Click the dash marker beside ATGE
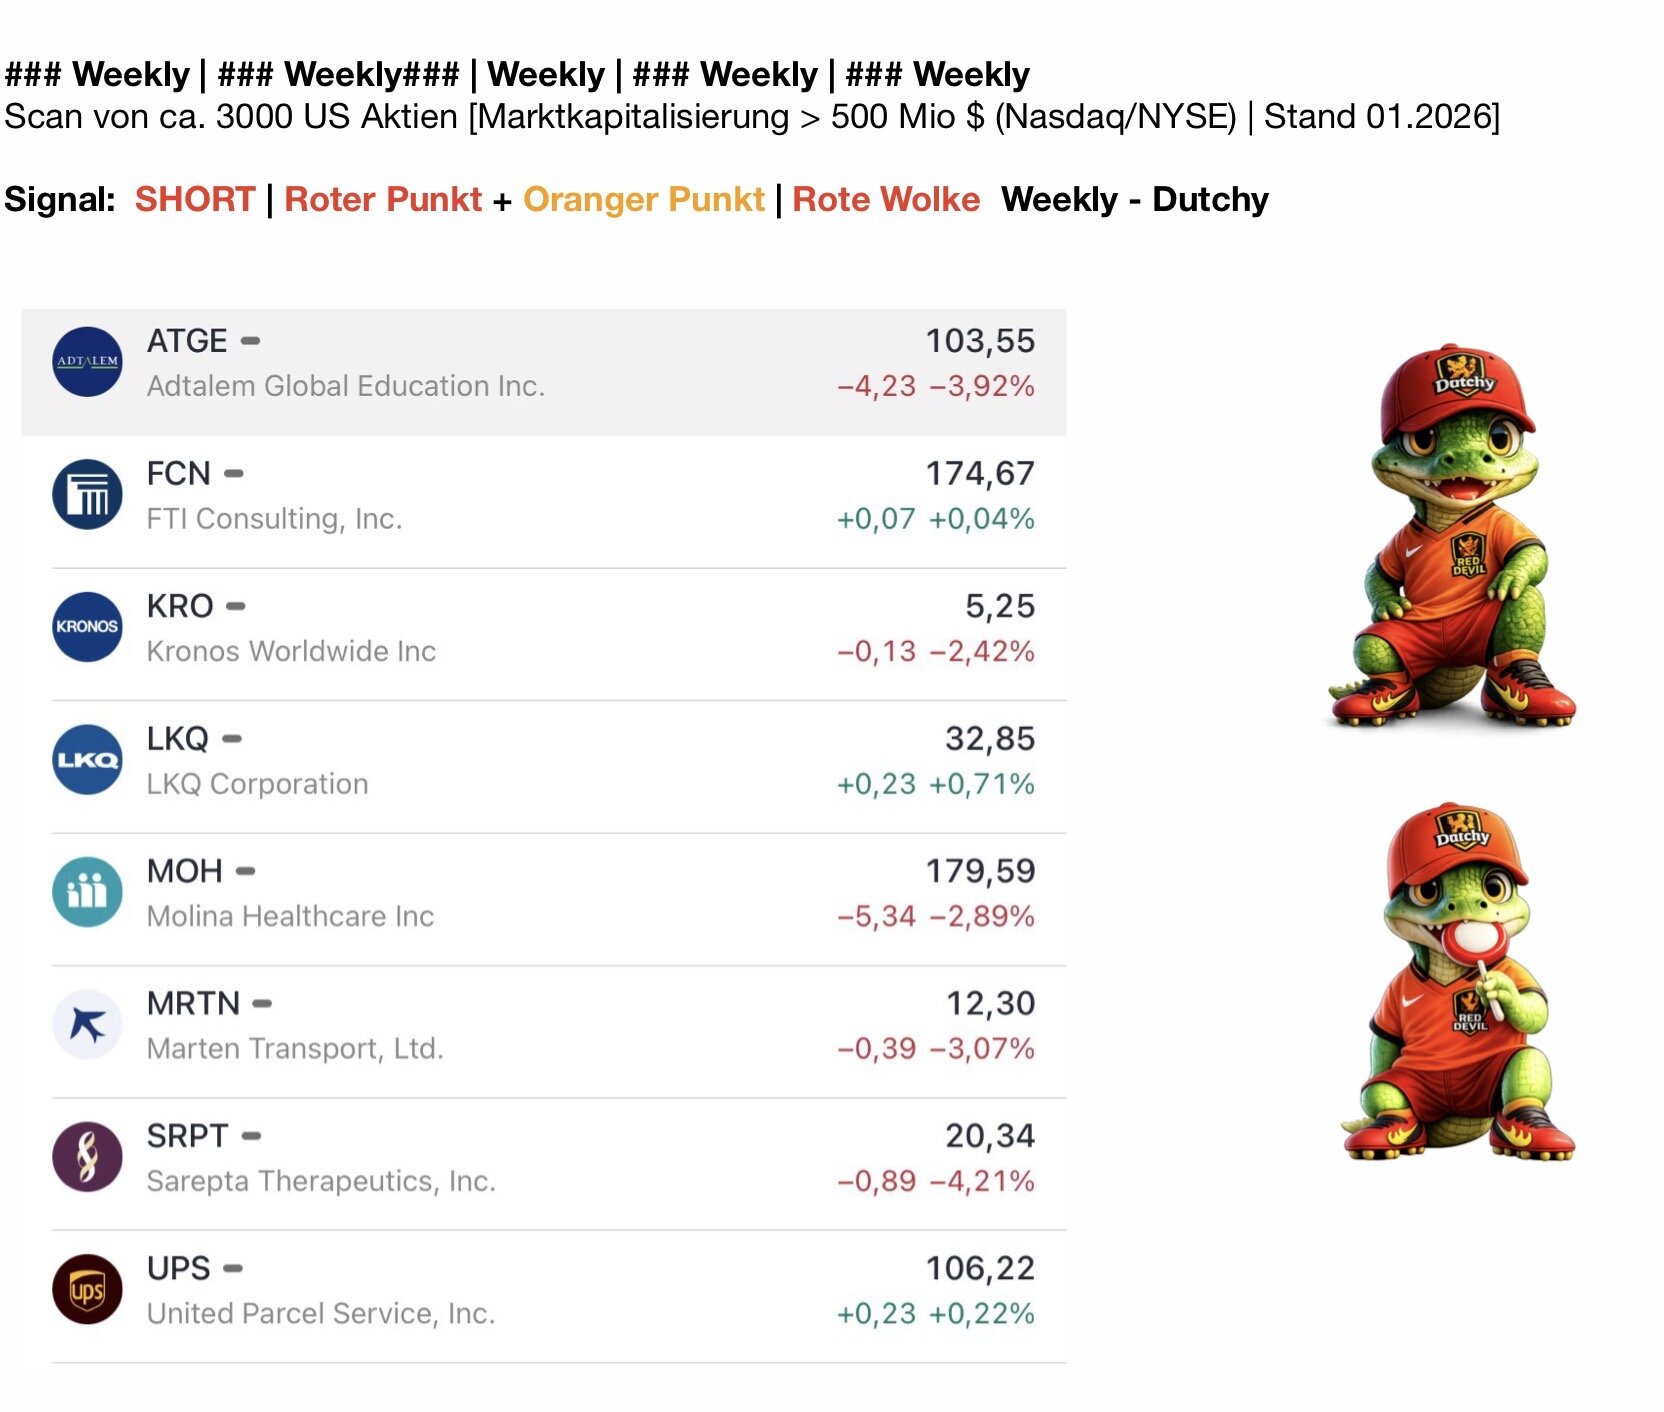 click(x=251, y=341)
